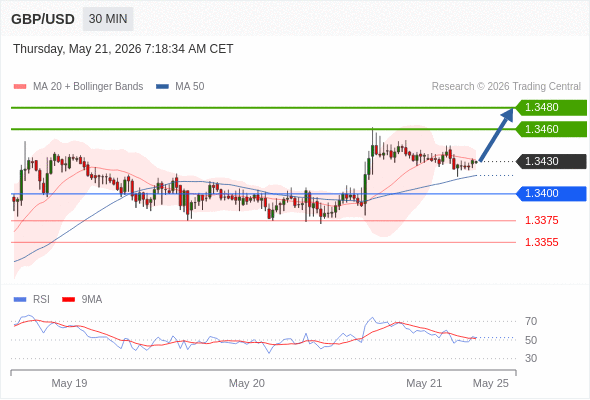Click the red 9MA legend swatch
The width and height of the screenshot is (590, 400).
pos(68,300)
